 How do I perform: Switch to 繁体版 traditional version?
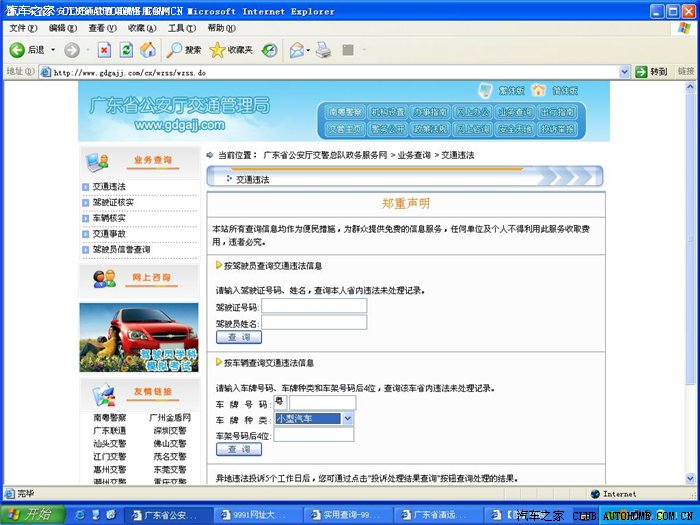(506, 90)
